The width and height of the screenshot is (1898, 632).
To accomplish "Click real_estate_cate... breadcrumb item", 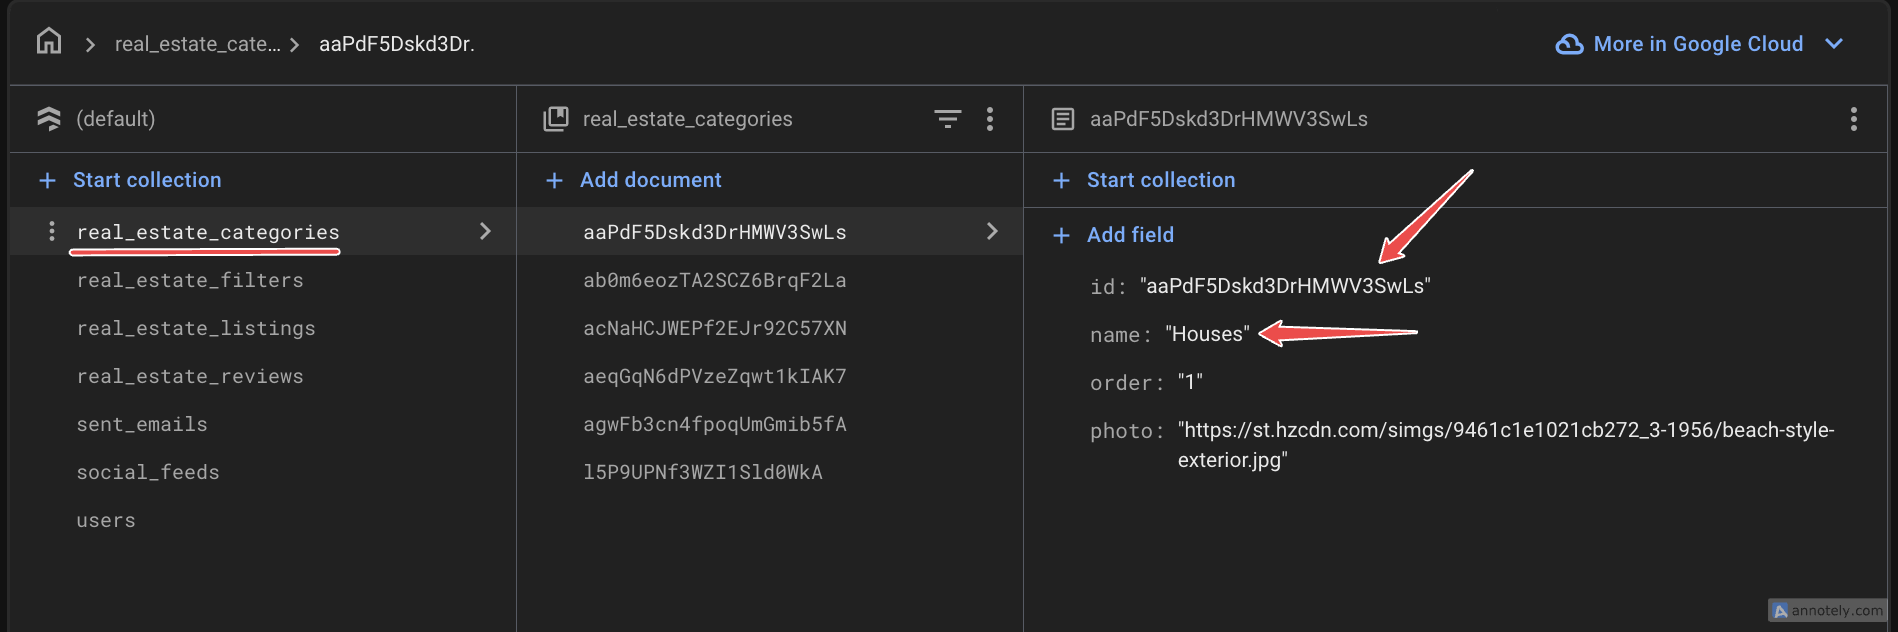I will click(197, 44).
